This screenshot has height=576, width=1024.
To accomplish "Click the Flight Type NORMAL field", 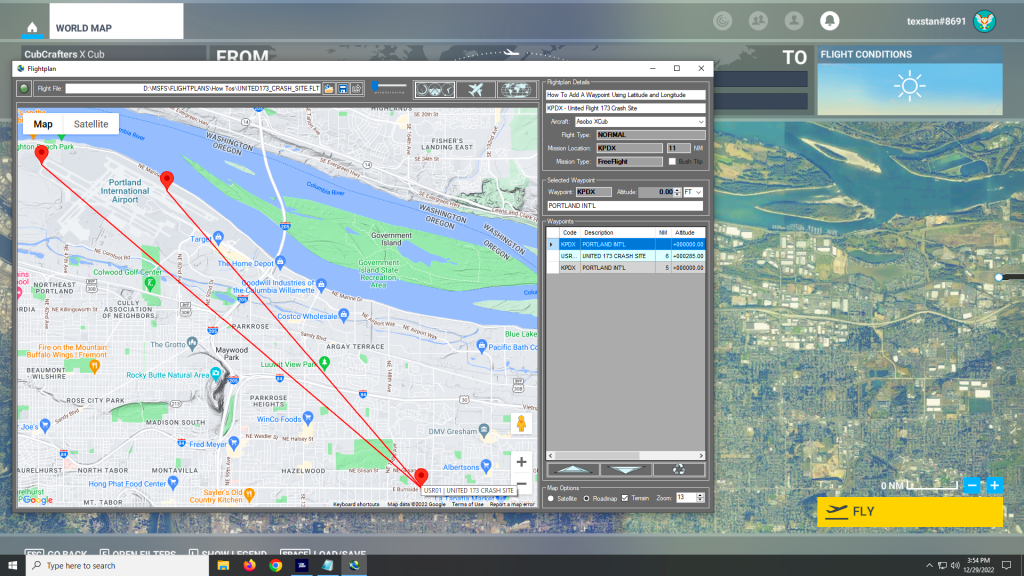I will (650, 135).
